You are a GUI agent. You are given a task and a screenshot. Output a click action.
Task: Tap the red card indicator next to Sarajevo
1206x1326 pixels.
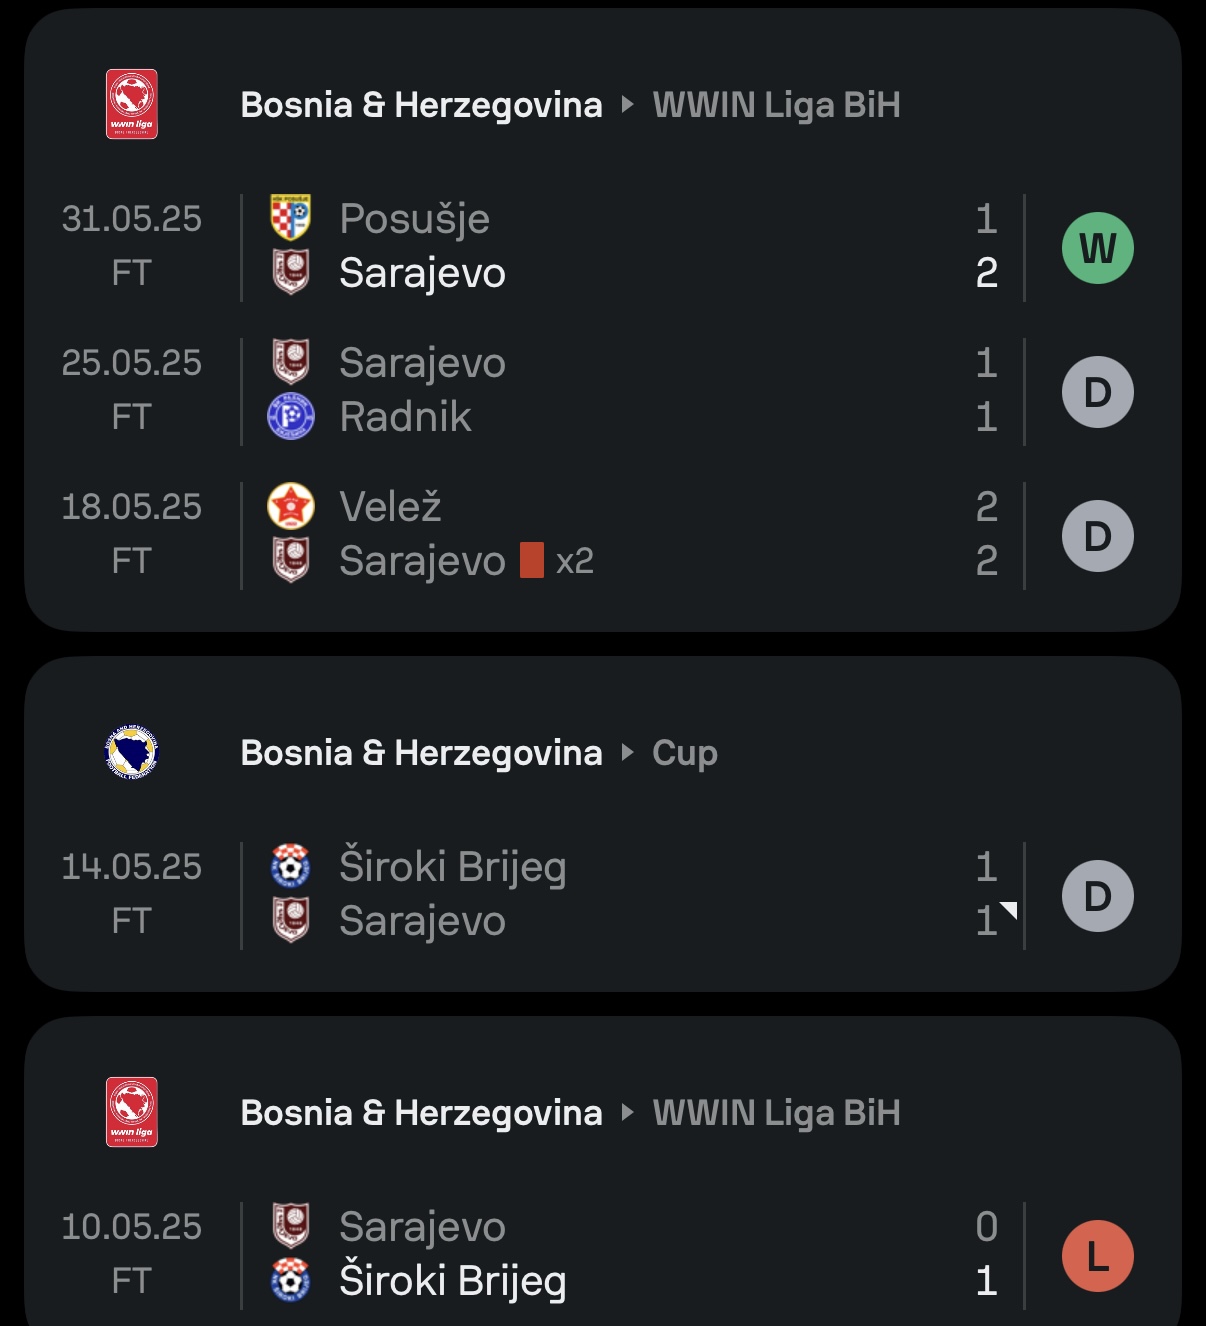point(532,560)
